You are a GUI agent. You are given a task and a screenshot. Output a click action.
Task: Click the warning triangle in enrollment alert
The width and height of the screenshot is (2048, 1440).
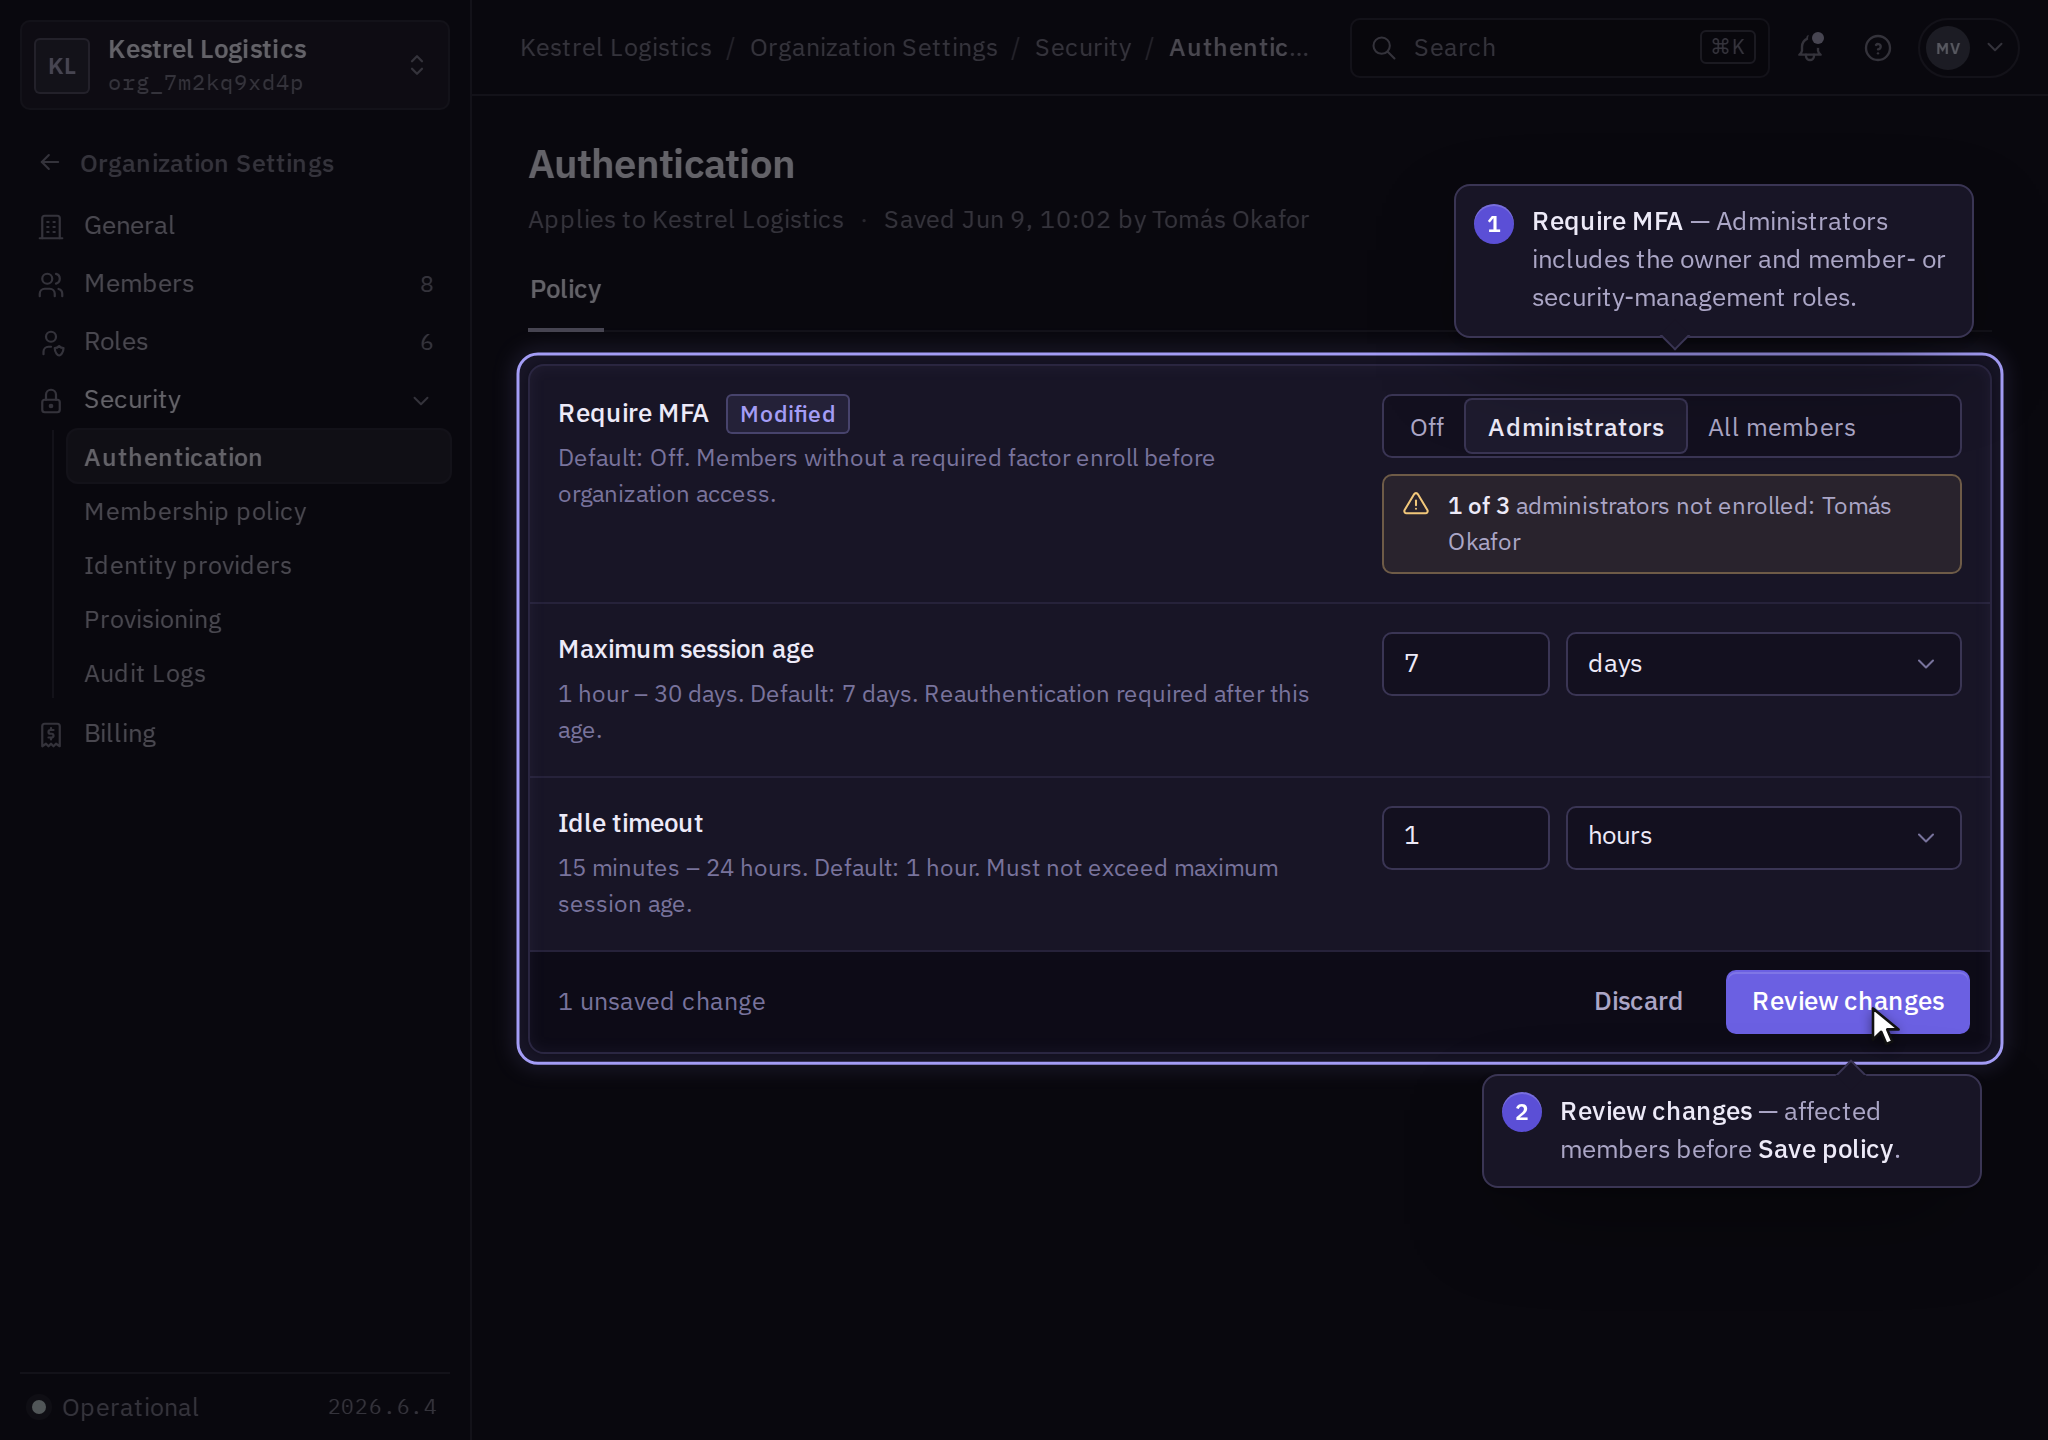1416,504
